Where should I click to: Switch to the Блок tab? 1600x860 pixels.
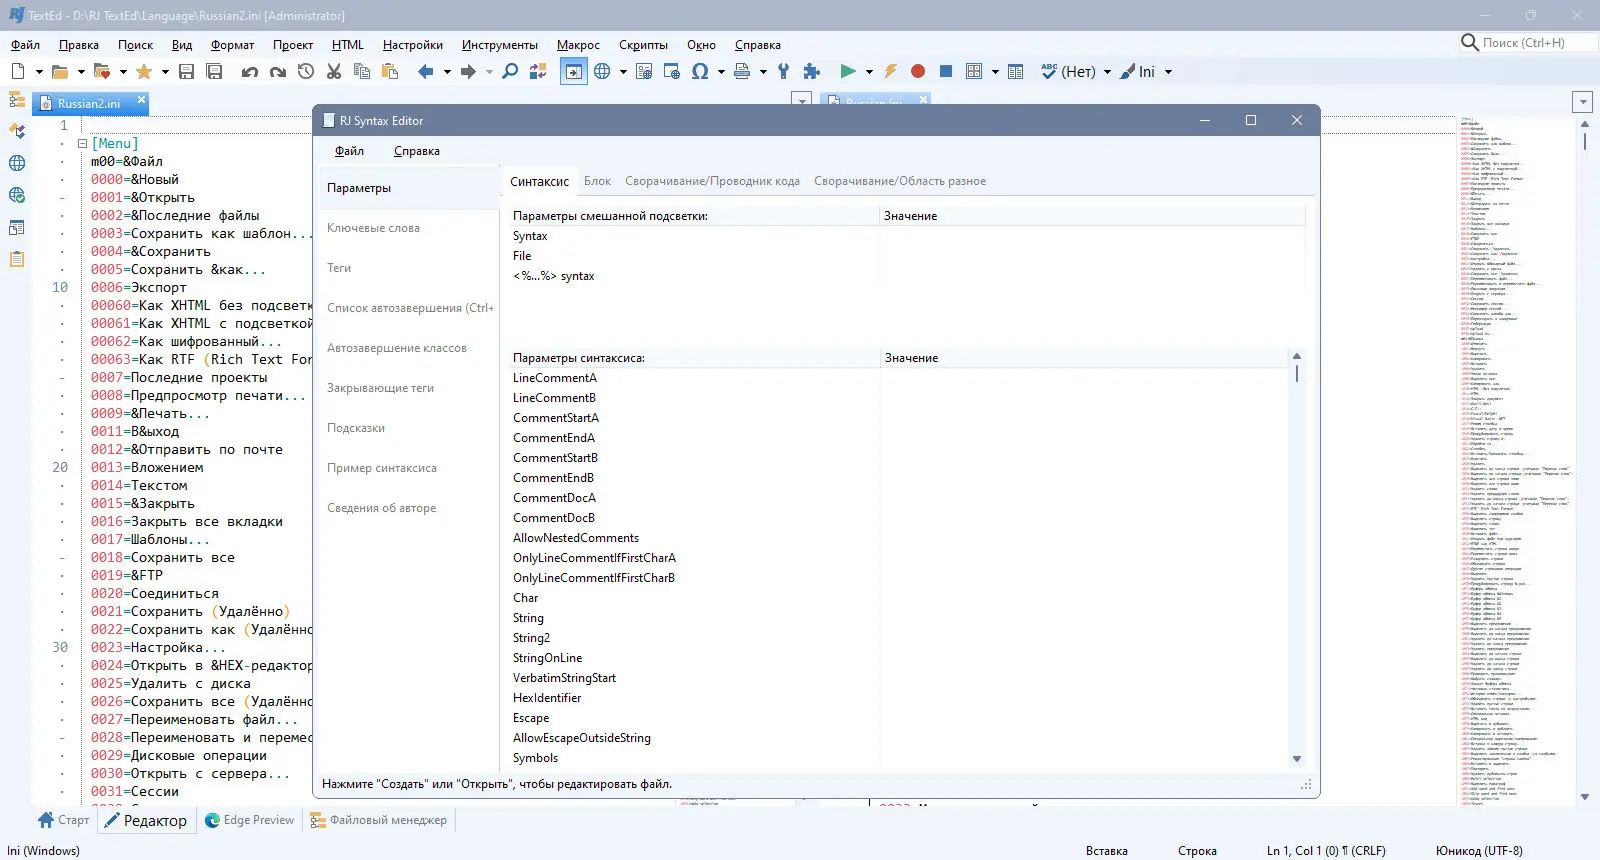(x=597, y=181)
